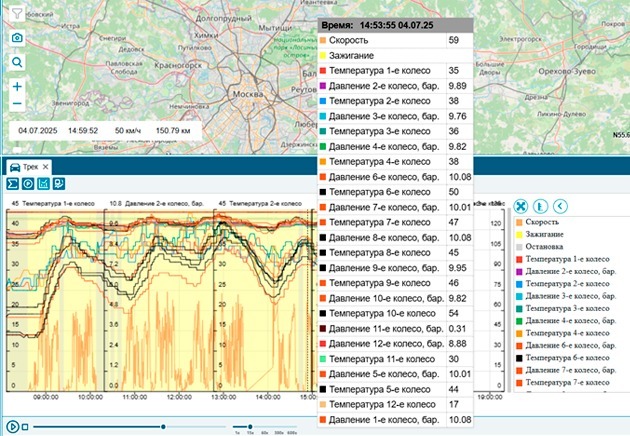Click tooltip row Давление 2-е колесо 9.89
The image size is (630, 436).
click(x=395, y=86)
